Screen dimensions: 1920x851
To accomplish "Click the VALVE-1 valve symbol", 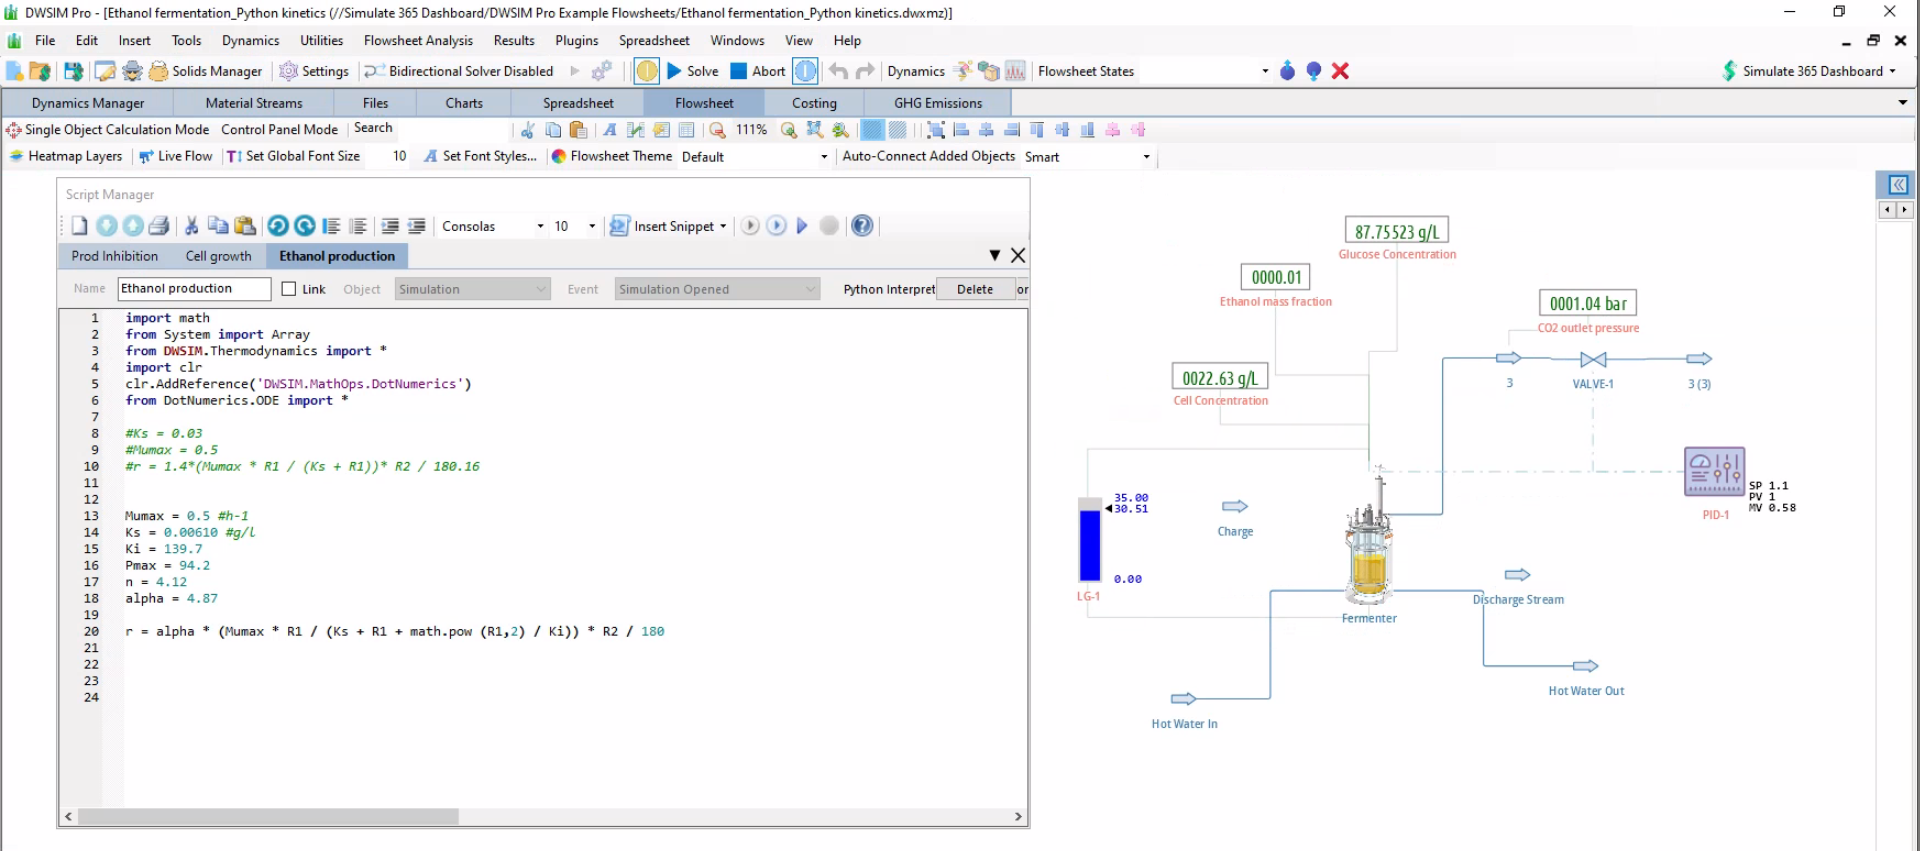I will [1593, 359].
